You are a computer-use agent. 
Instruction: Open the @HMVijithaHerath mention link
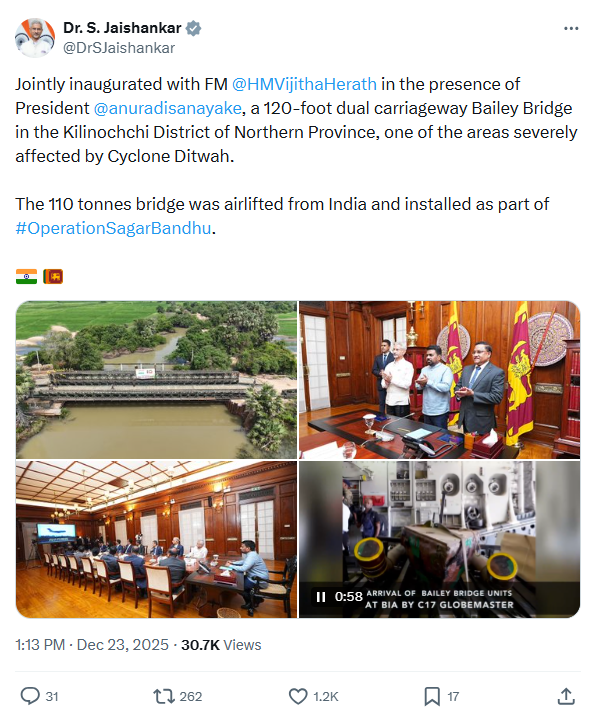[x=304, y=84]
